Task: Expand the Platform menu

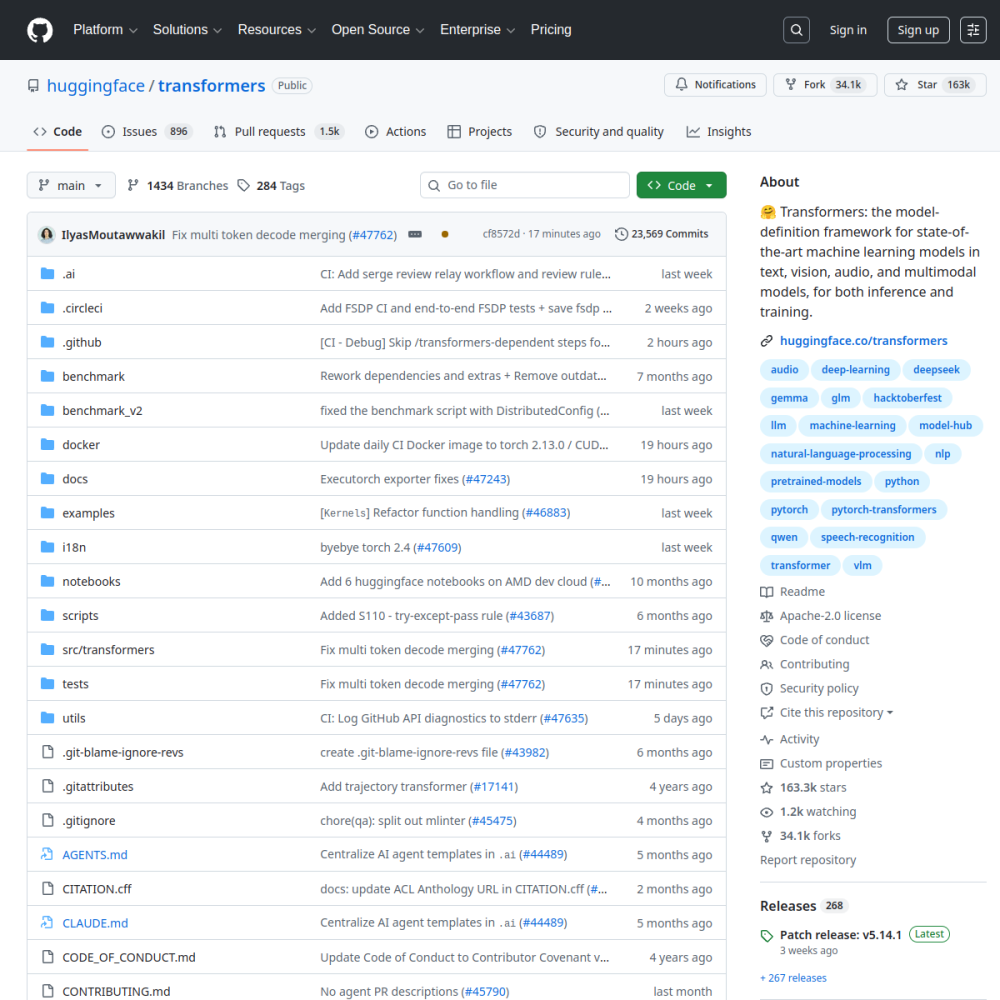Action: 105,30
